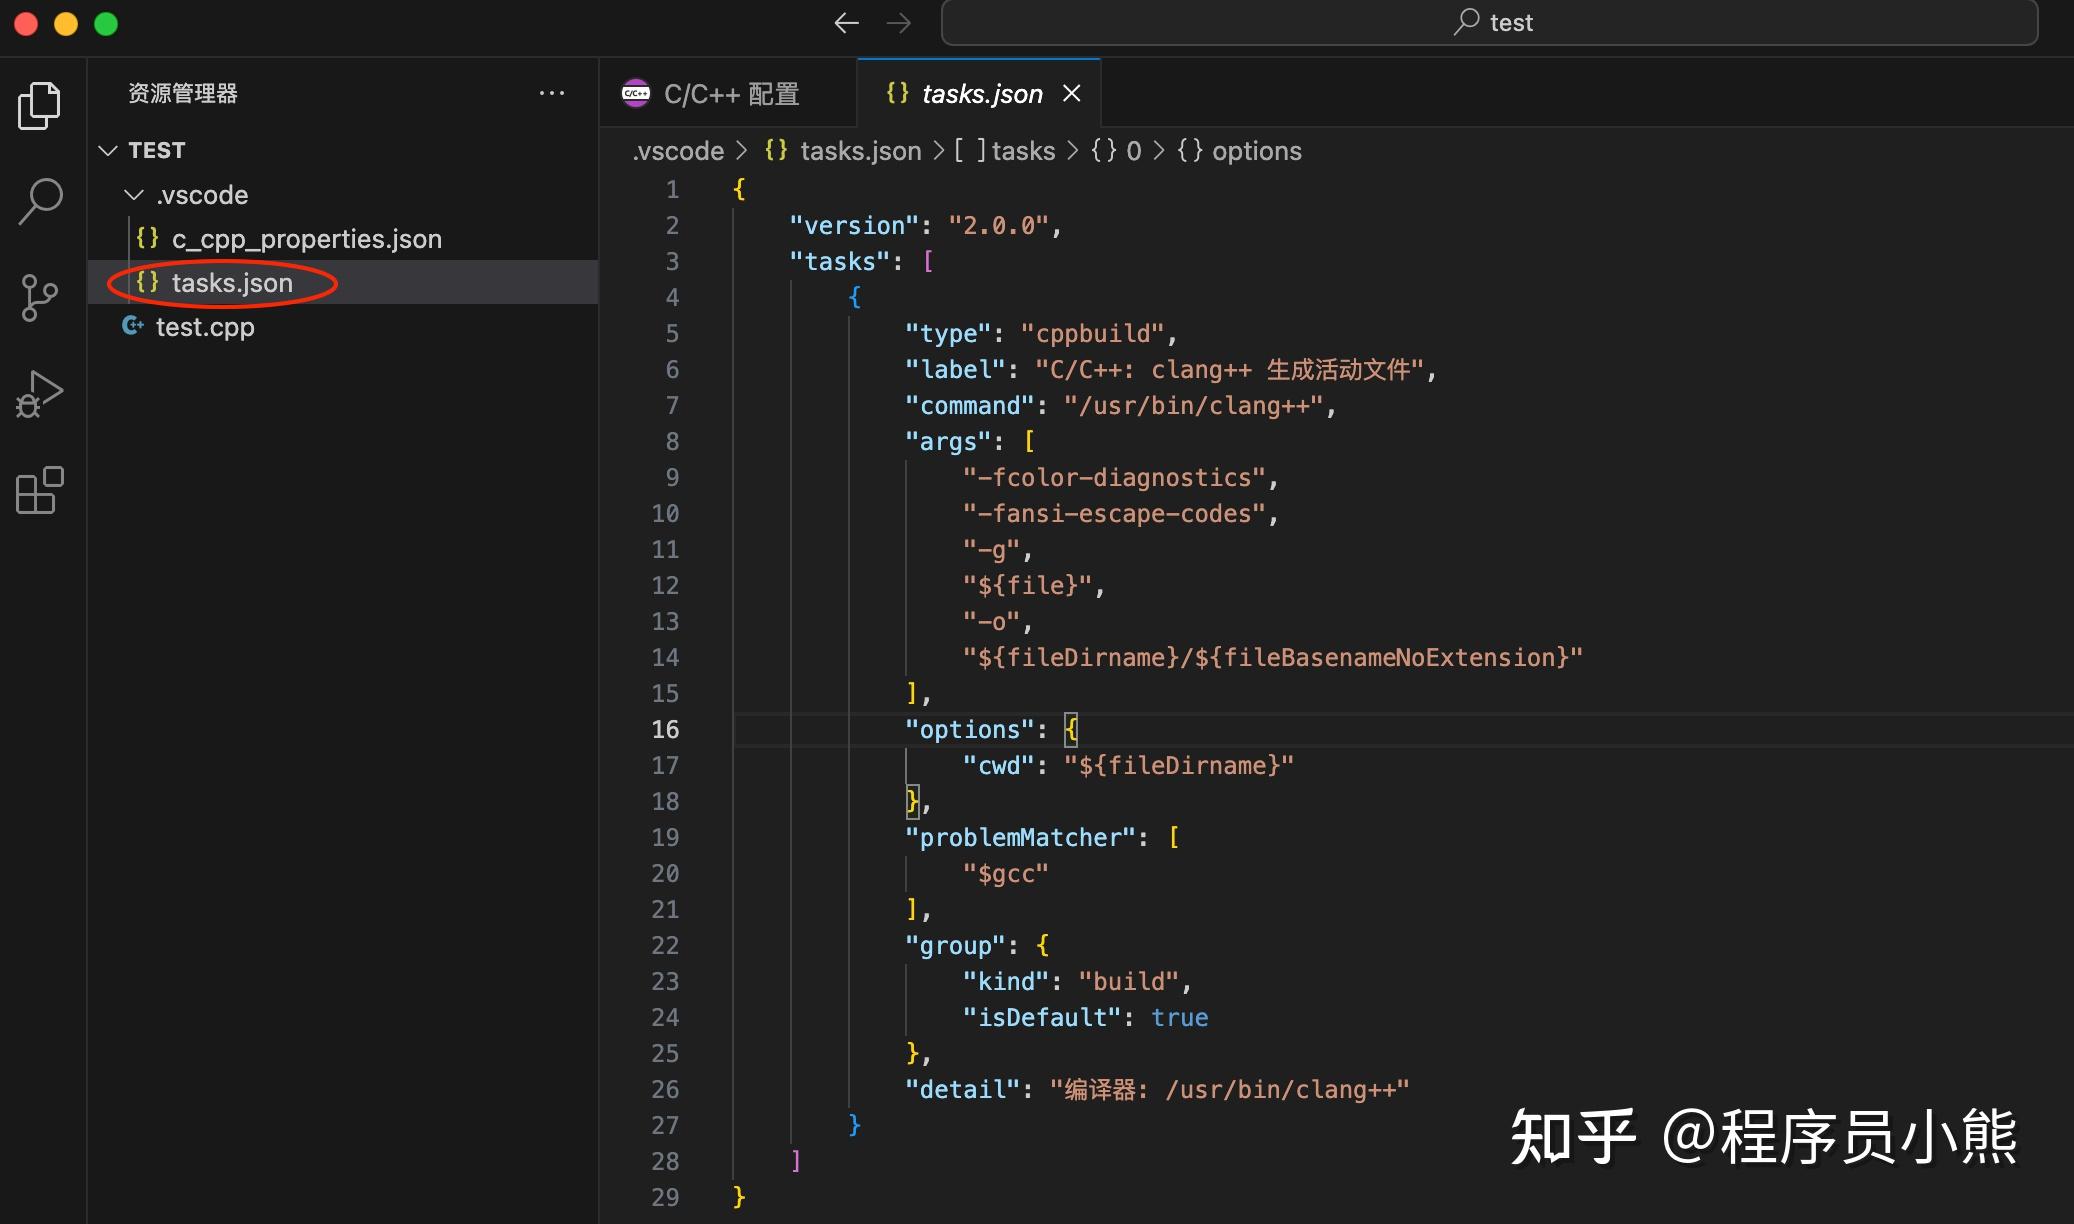Open the Source Control view

(39, 297)
